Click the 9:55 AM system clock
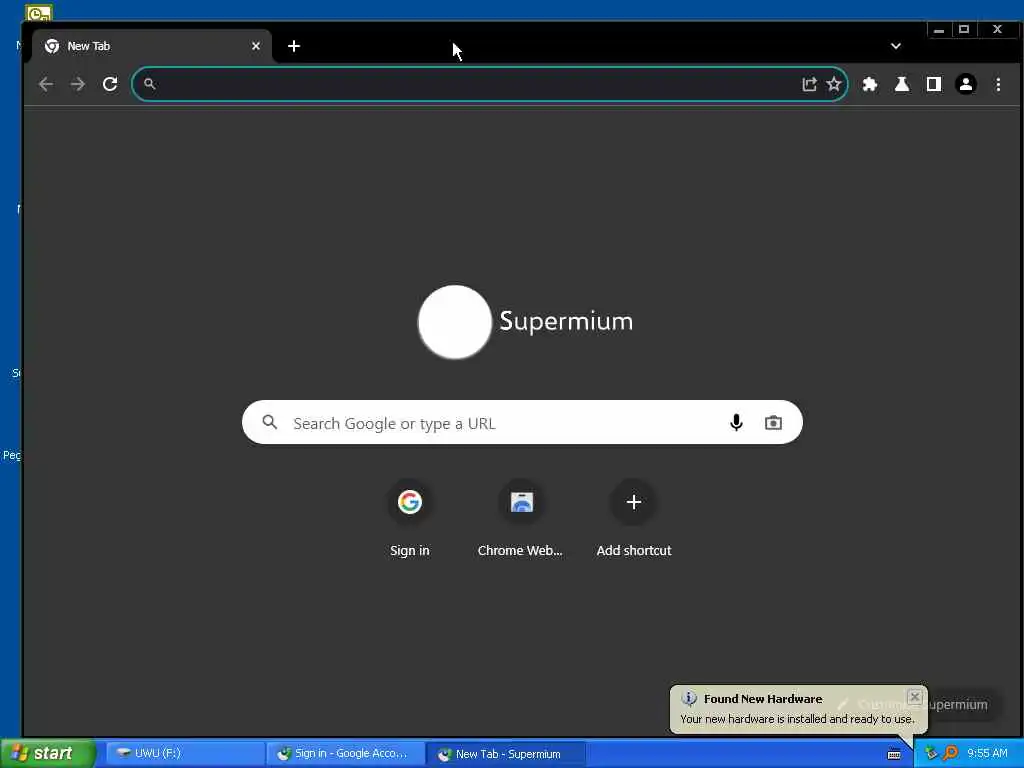This screenshot has height=768, width=1024. click(987, 753)
